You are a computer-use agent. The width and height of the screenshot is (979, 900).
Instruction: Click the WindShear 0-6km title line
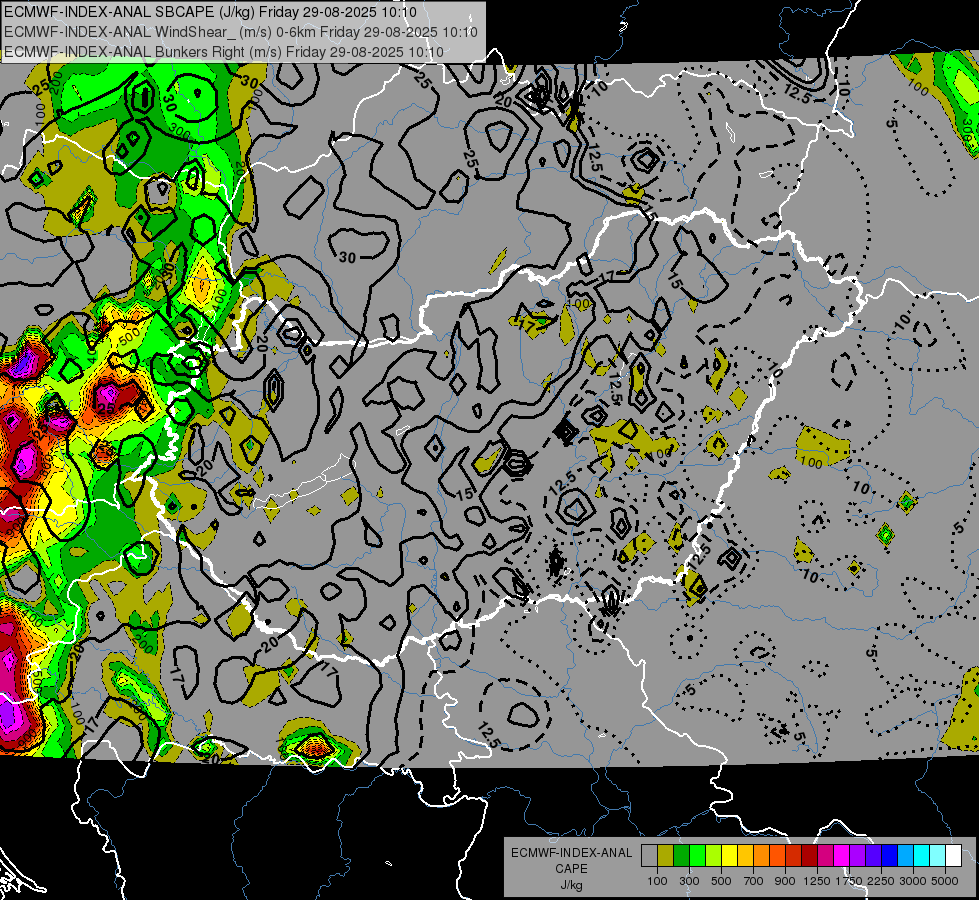[x=241, y=32]
